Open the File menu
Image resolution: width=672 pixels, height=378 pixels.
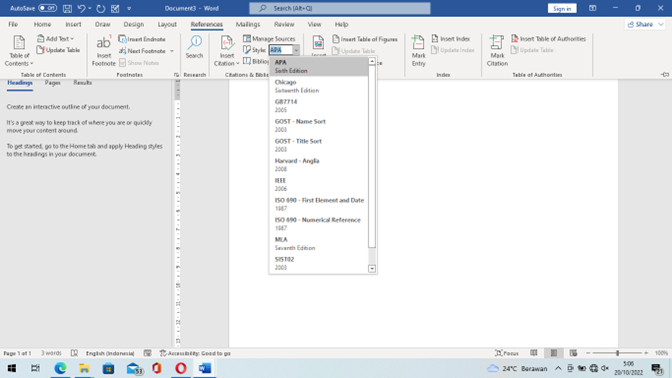(13, 24)
